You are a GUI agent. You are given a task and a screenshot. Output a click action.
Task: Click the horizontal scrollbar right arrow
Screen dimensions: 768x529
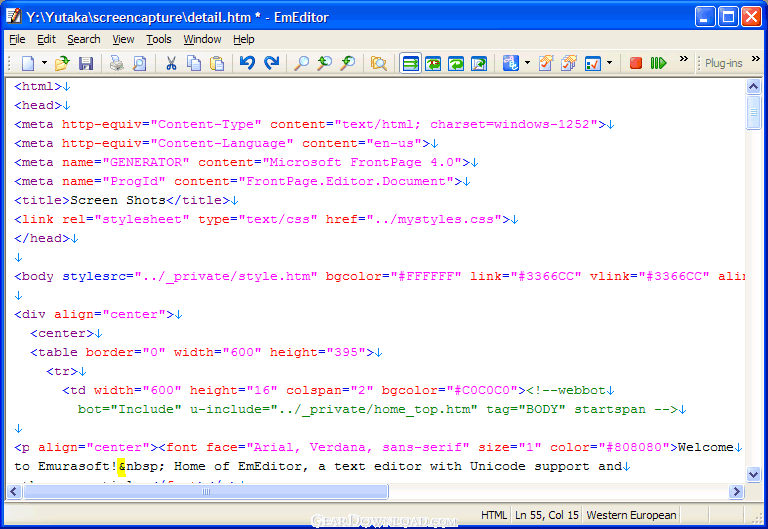pos(736,491)
